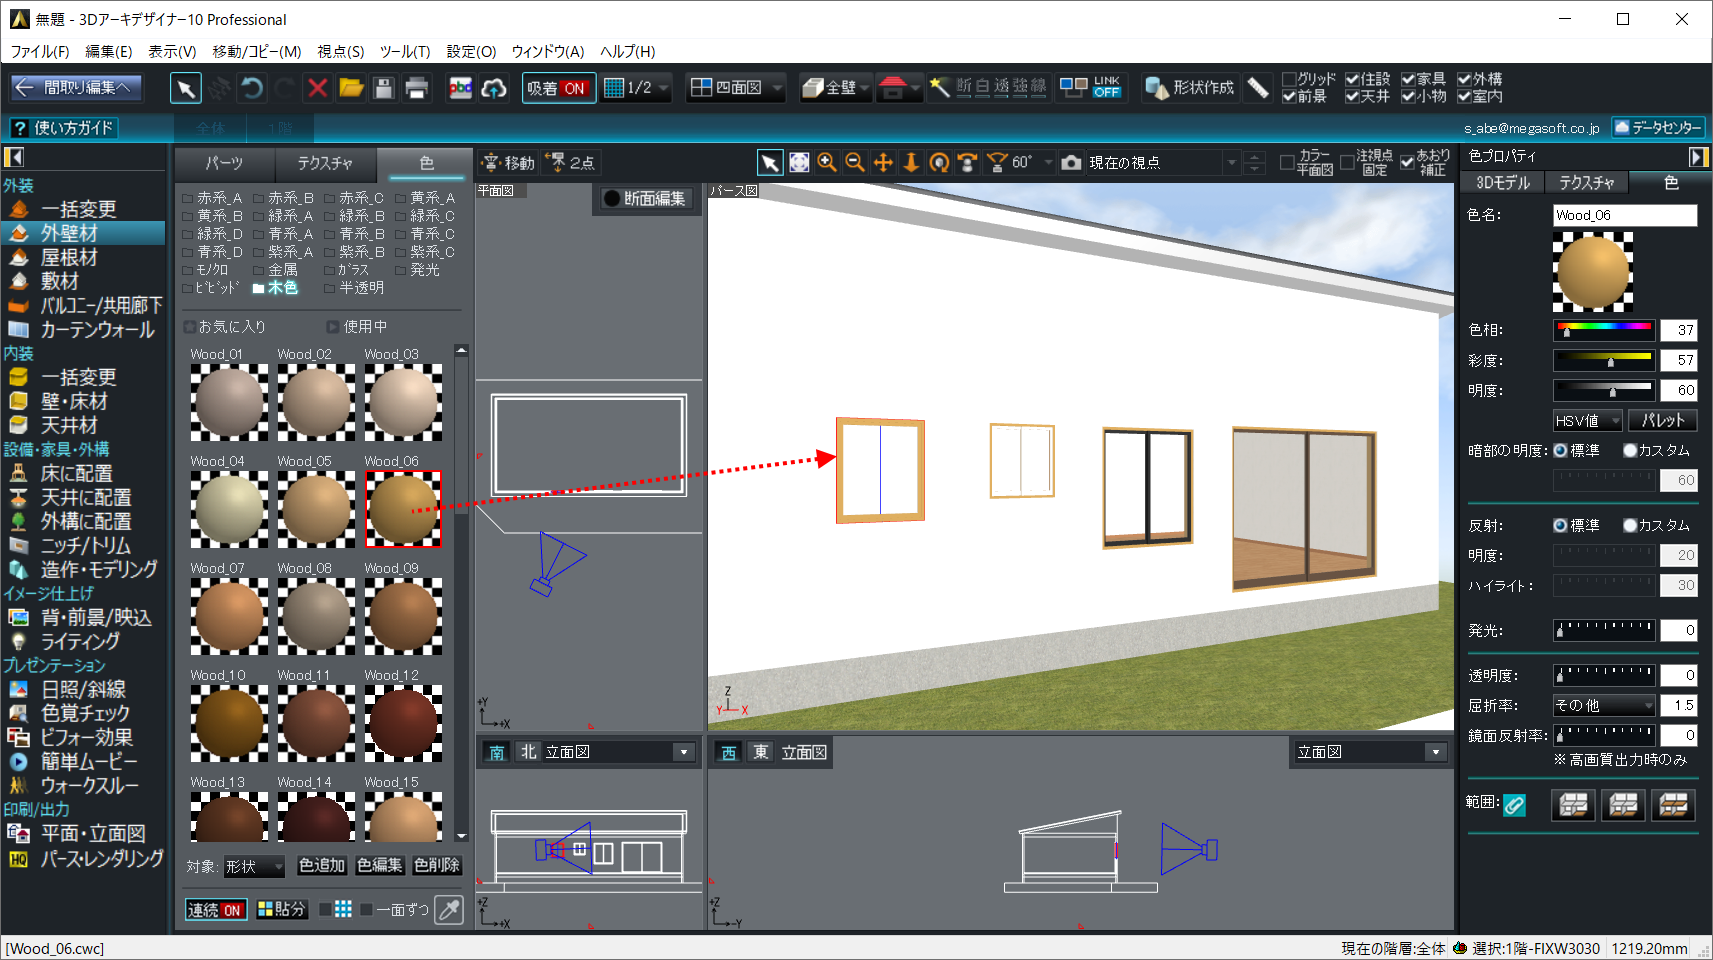Click the camera viewpoint icon

pos(1071,162)
